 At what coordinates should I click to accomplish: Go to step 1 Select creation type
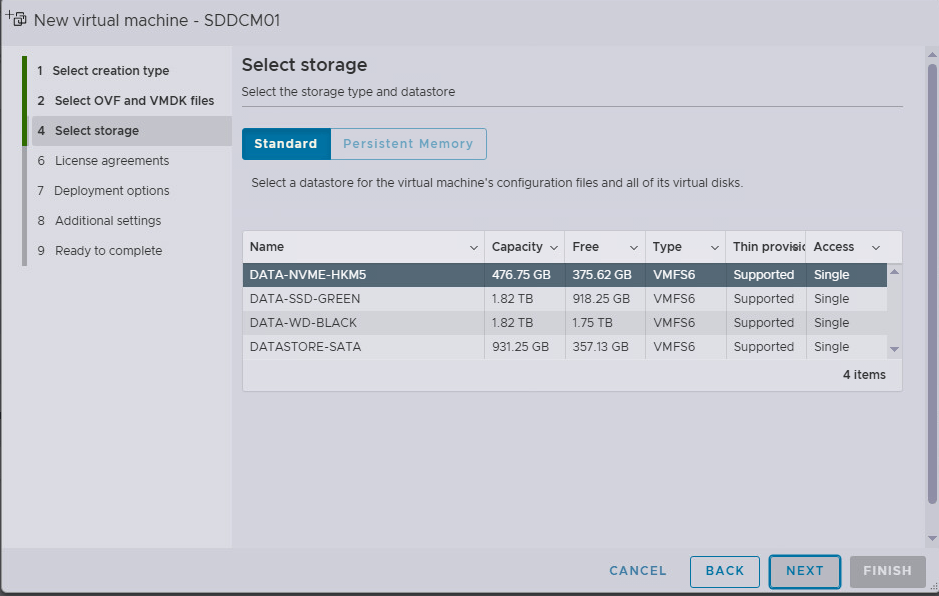pos(111,71)
